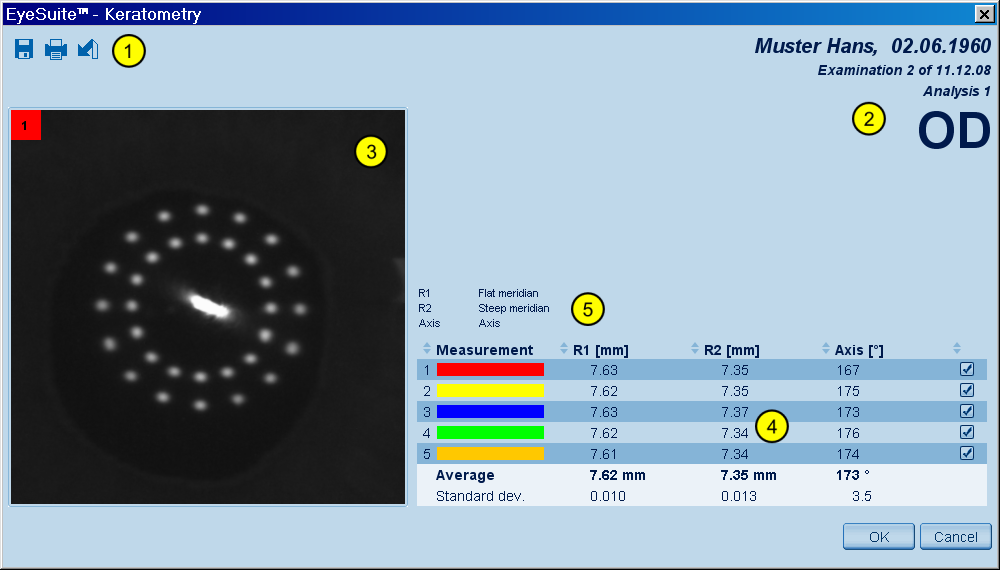Disable measurement 3 via its checkbox
Image resolution: width=1000 pixels, height=570 pixels.
(966, 412)
